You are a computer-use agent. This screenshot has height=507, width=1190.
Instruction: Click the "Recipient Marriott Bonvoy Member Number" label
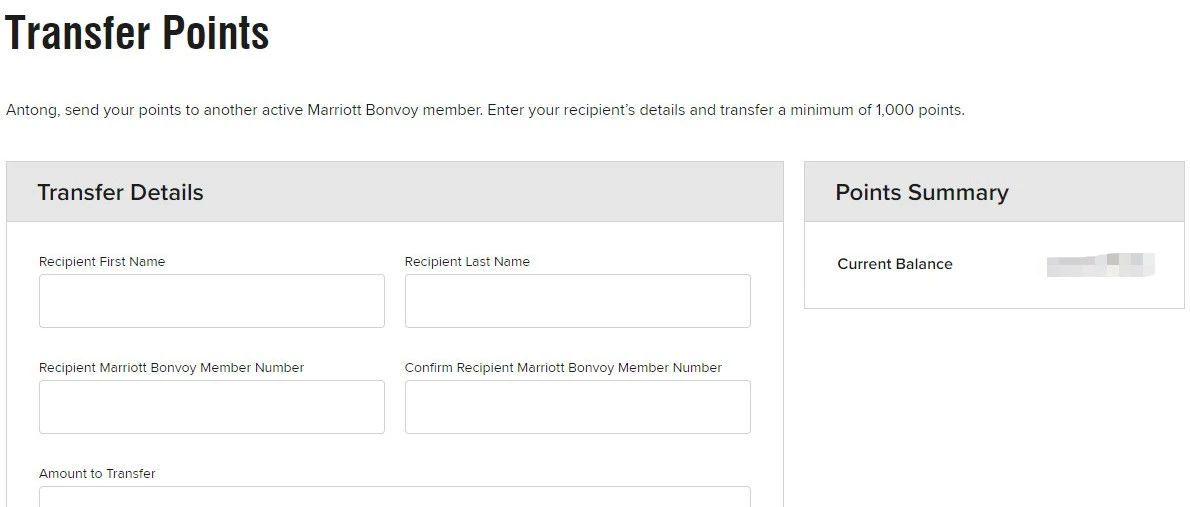pos(171,368)
